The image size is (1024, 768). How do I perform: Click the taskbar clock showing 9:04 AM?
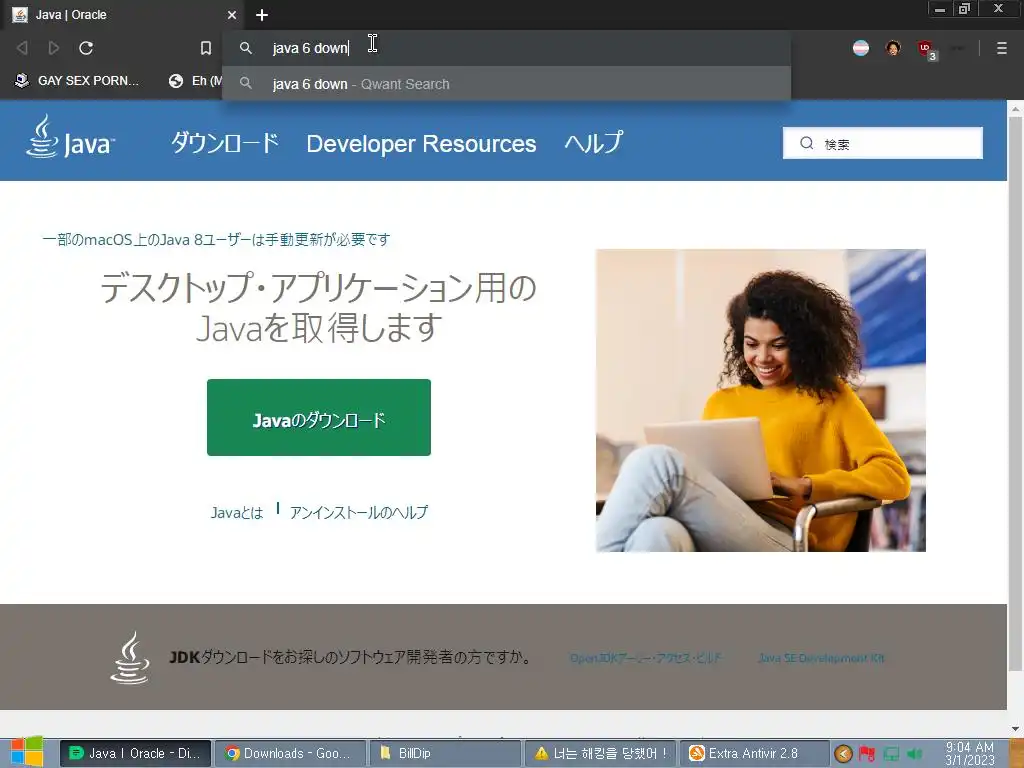click(970, 753)
